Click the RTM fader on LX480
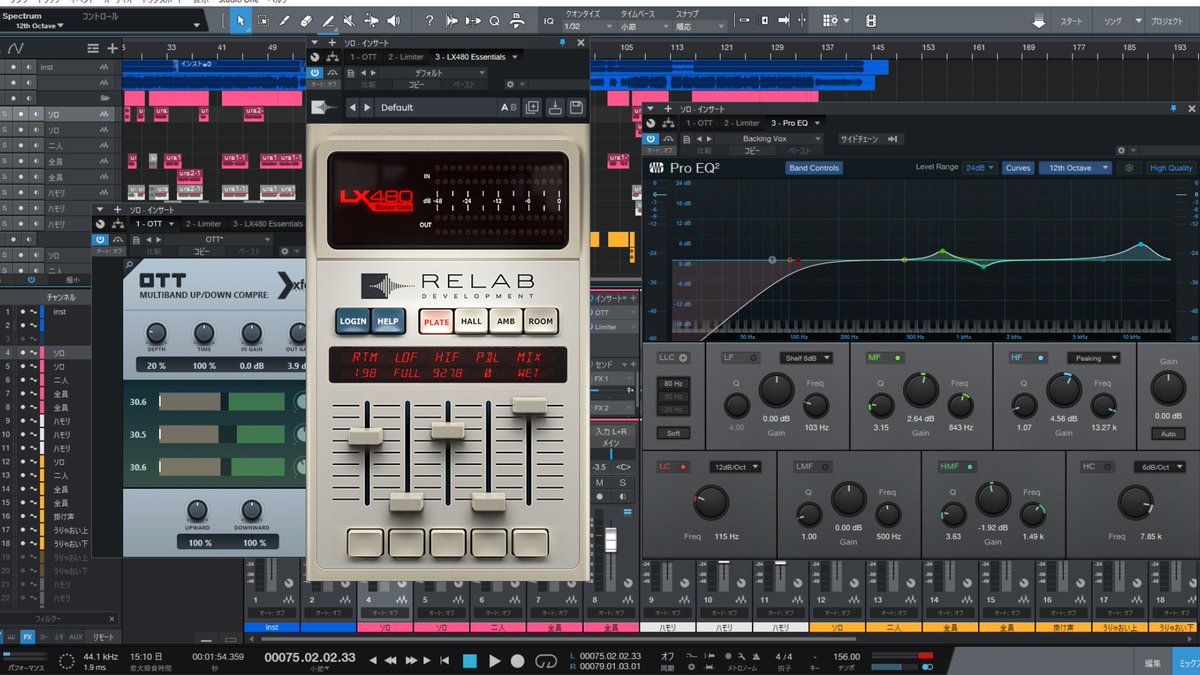Screen dimensions: 1200x675 (364, 436)
